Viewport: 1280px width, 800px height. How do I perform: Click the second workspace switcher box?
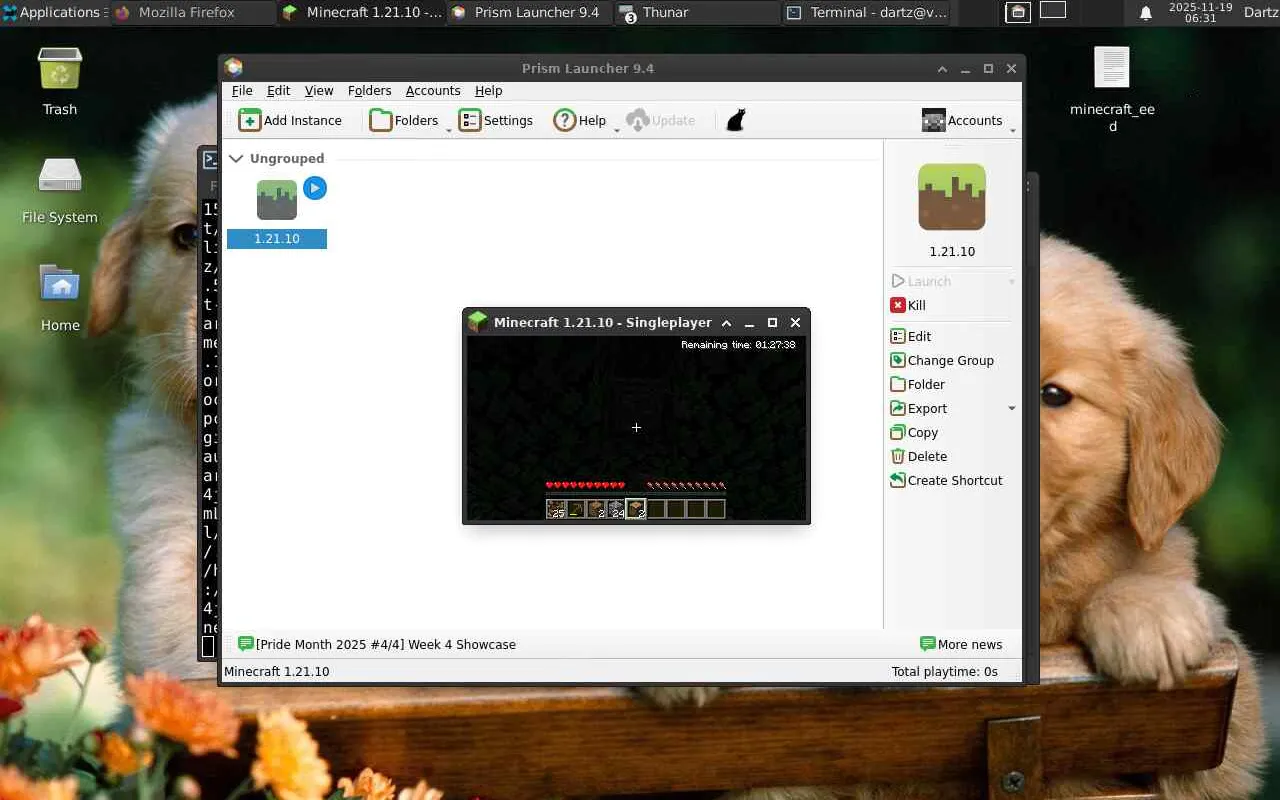[x=1053, y=11]
